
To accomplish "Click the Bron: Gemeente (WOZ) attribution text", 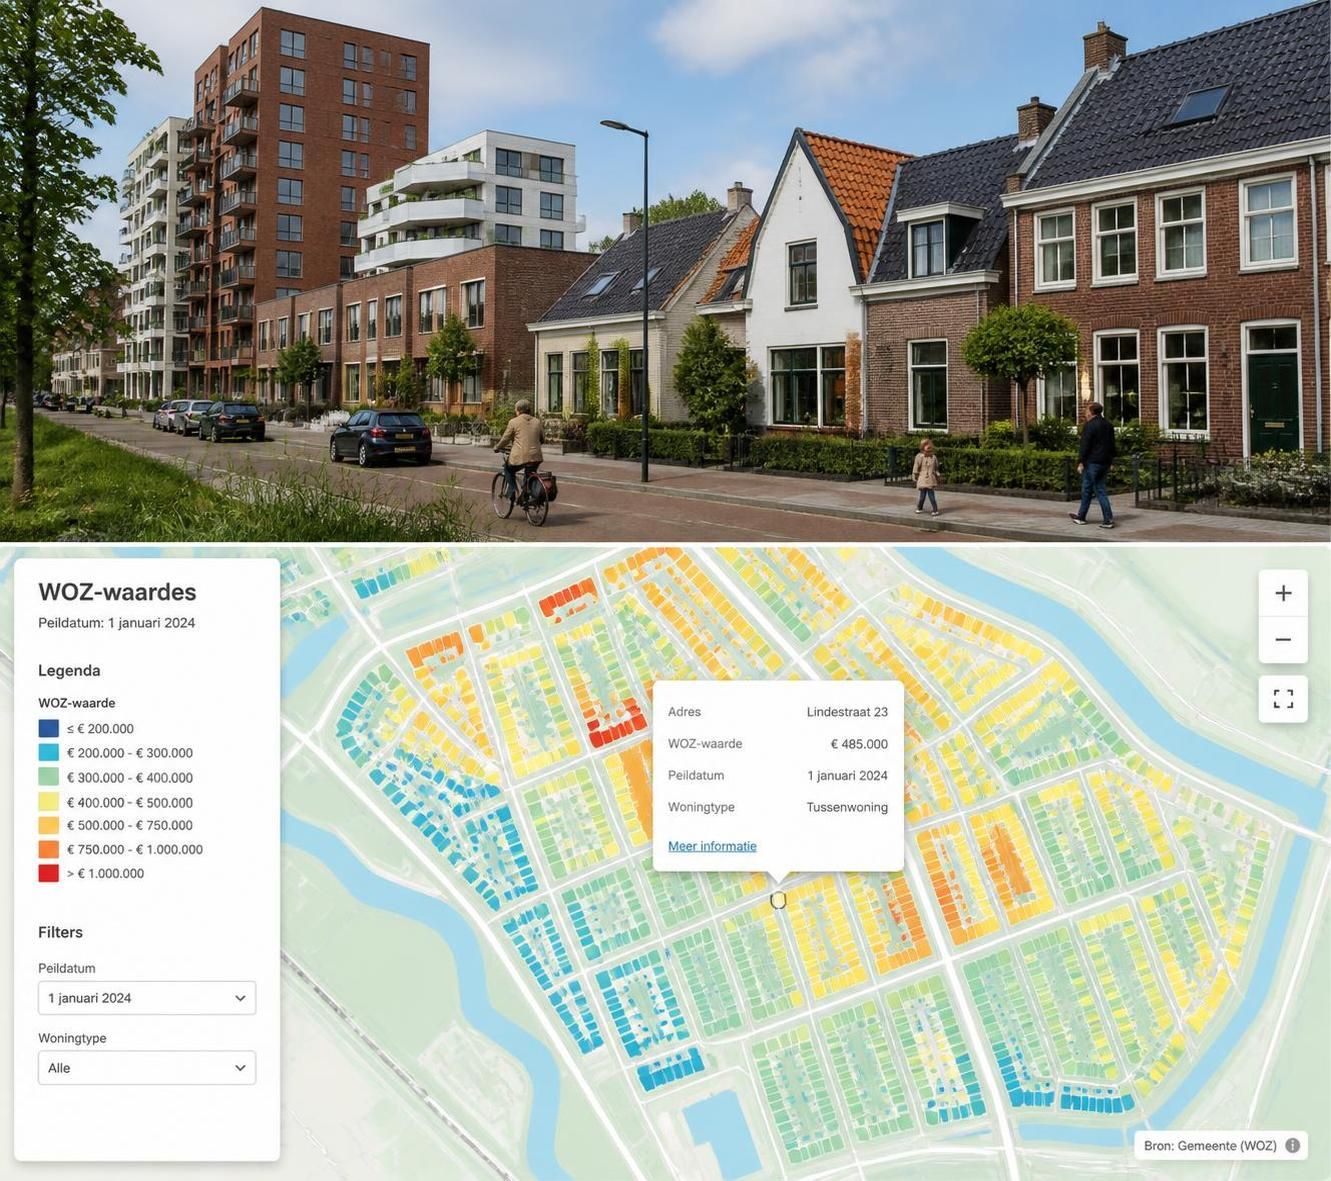I will tap(1210, 1146).
